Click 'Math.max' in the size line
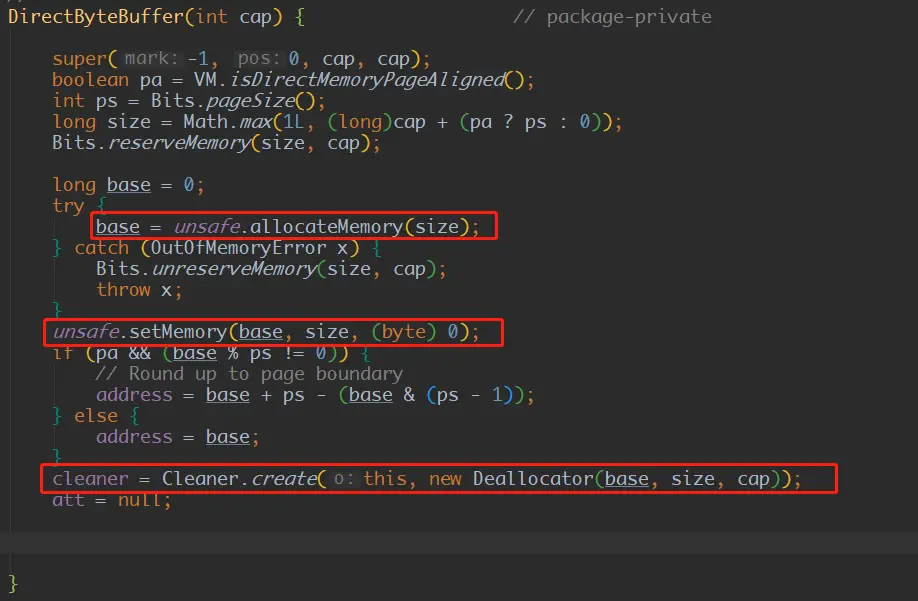 point(228,122)
